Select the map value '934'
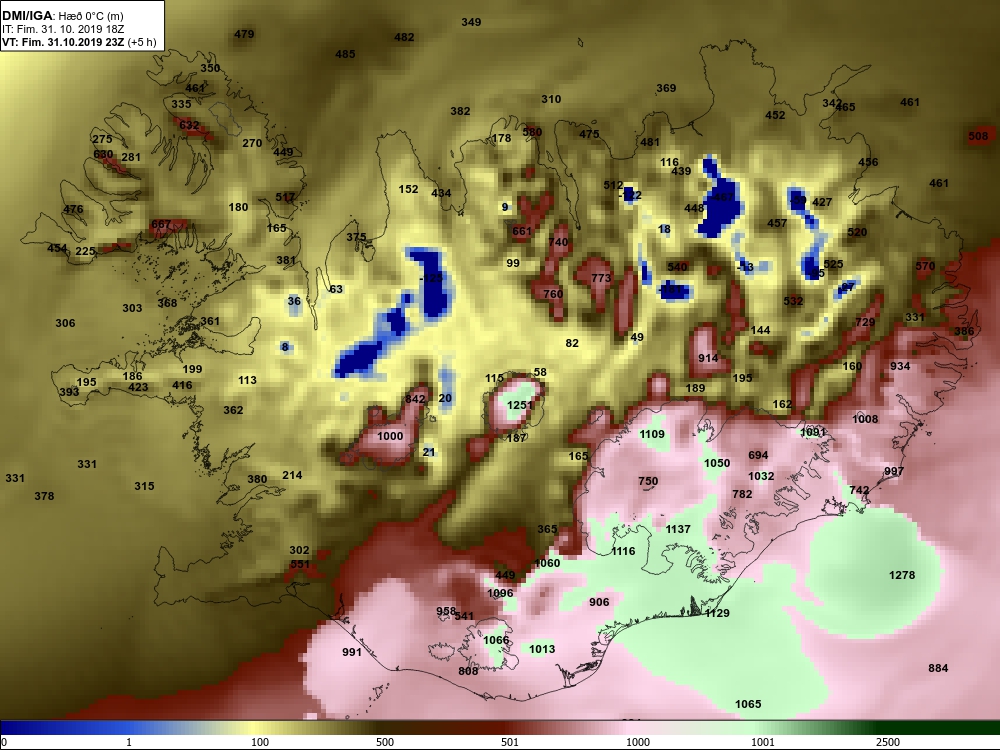Viewport: 1000px width, 750px height. coord(900,366)
